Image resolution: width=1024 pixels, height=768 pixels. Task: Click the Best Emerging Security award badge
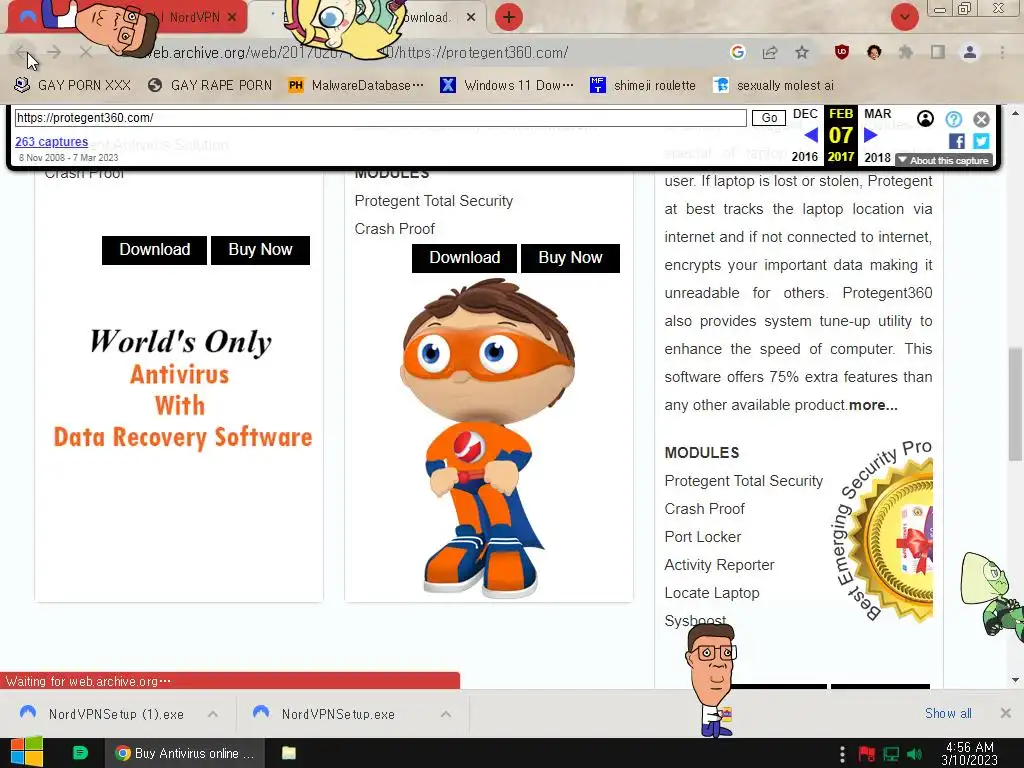point(882,532)
